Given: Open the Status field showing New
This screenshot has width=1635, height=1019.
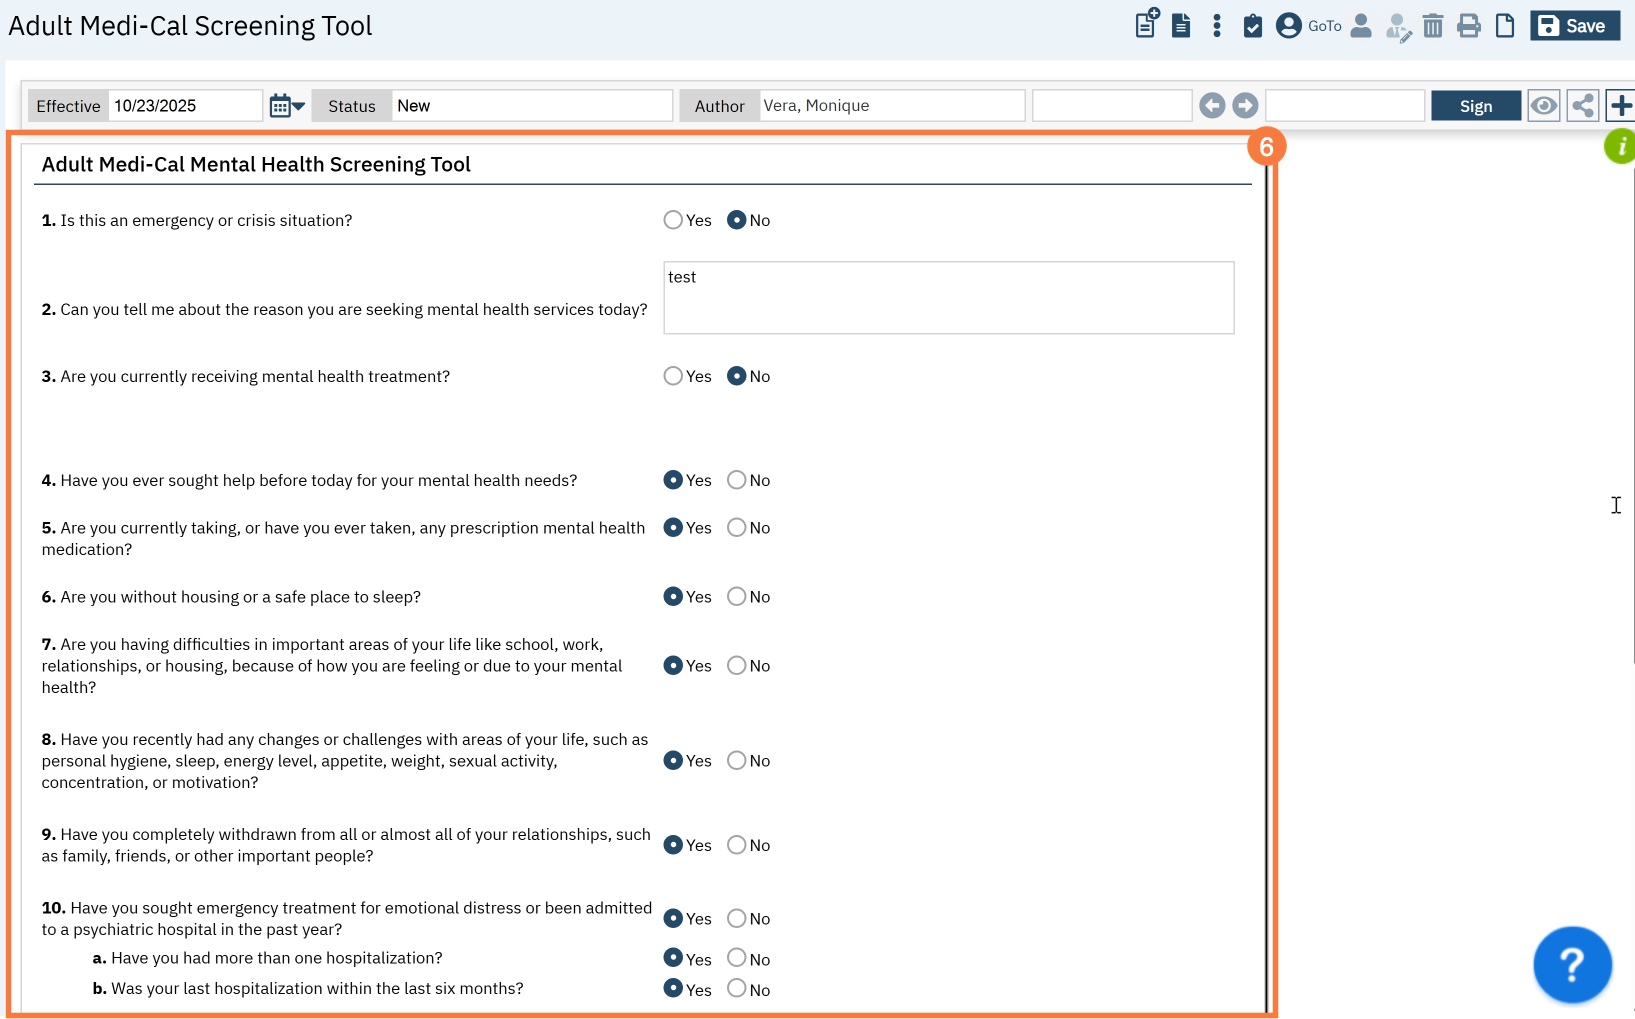Looking at the screenshot, I should (531, 106).
